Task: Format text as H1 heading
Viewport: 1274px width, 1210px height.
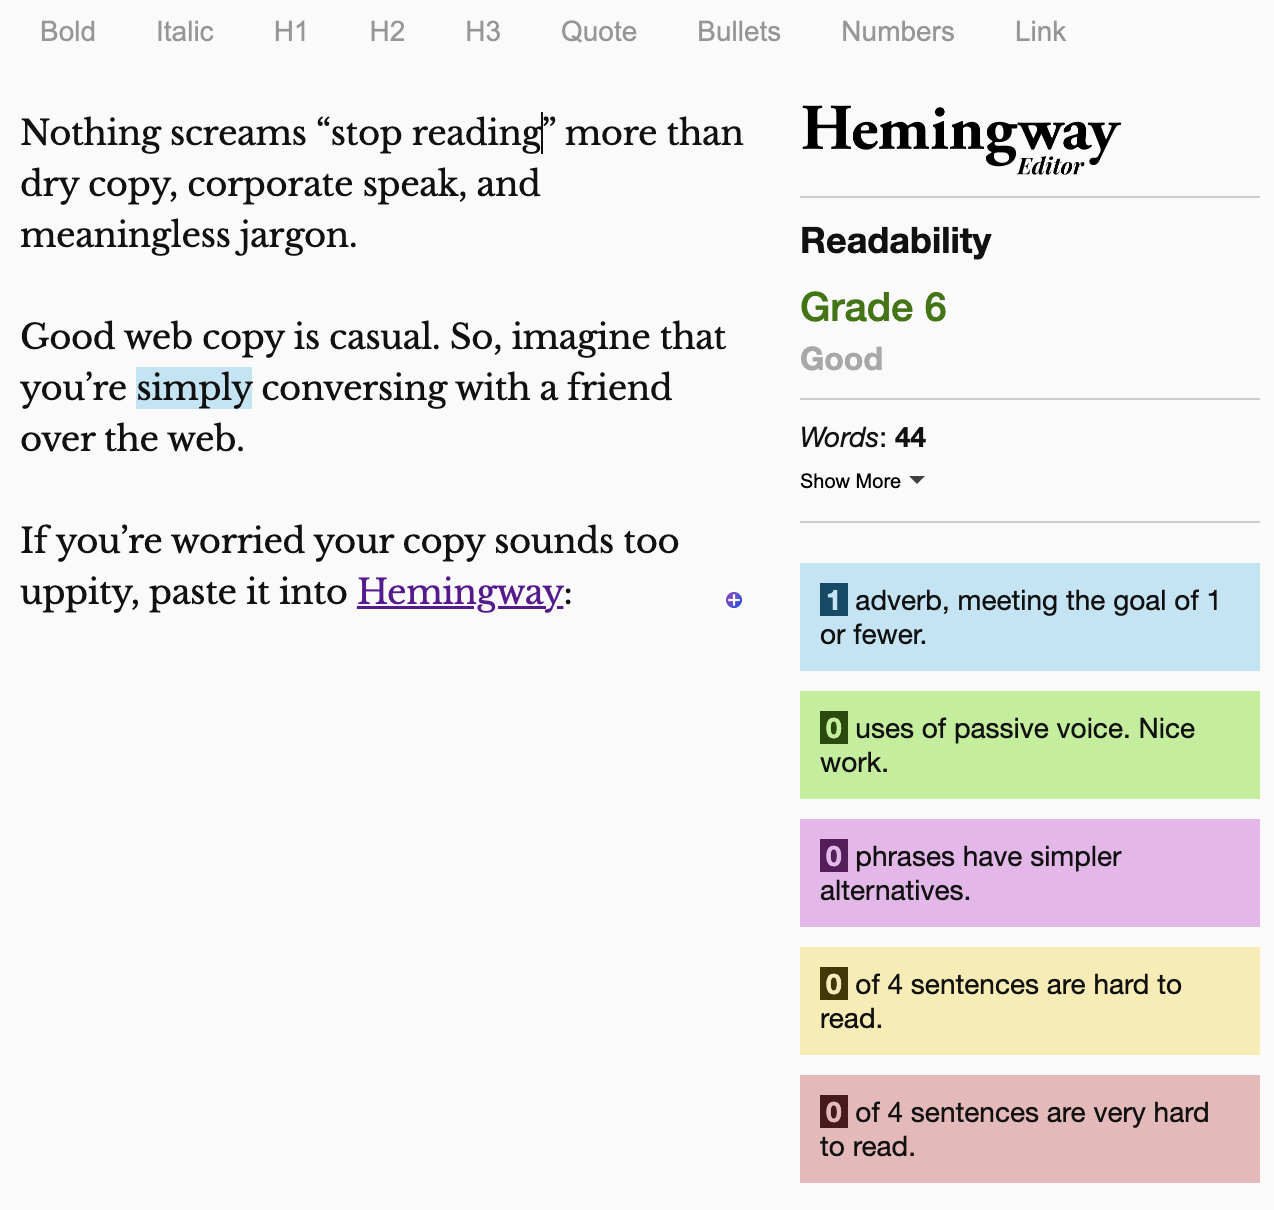Action: coord(290,31)
